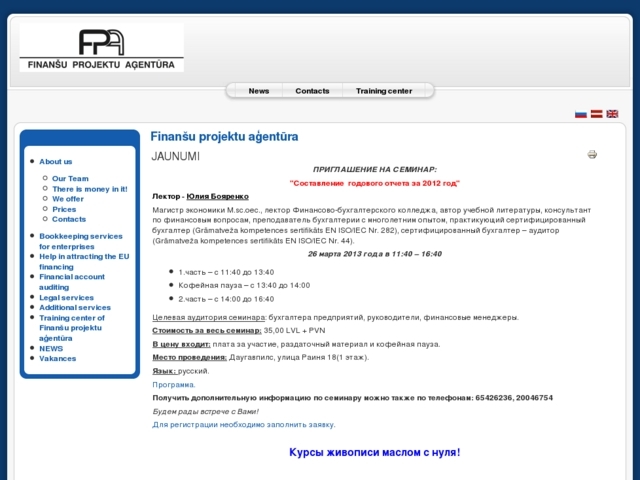Switch language with the UK flag
This screenshot has height=480, width=640.
pyautogui.click(x=612, y=114)
